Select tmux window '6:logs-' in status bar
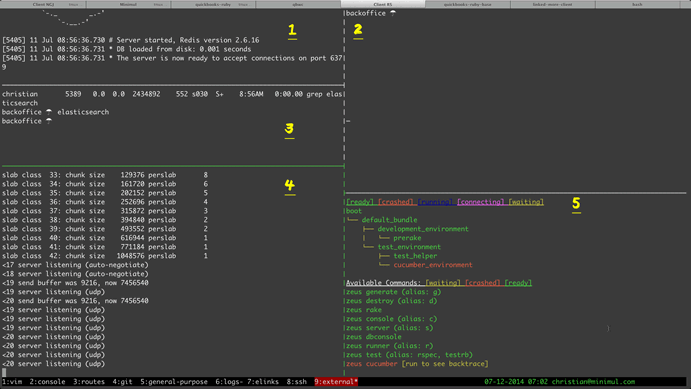The width and height of the screenshot is (691, 389). coord(230,382)
